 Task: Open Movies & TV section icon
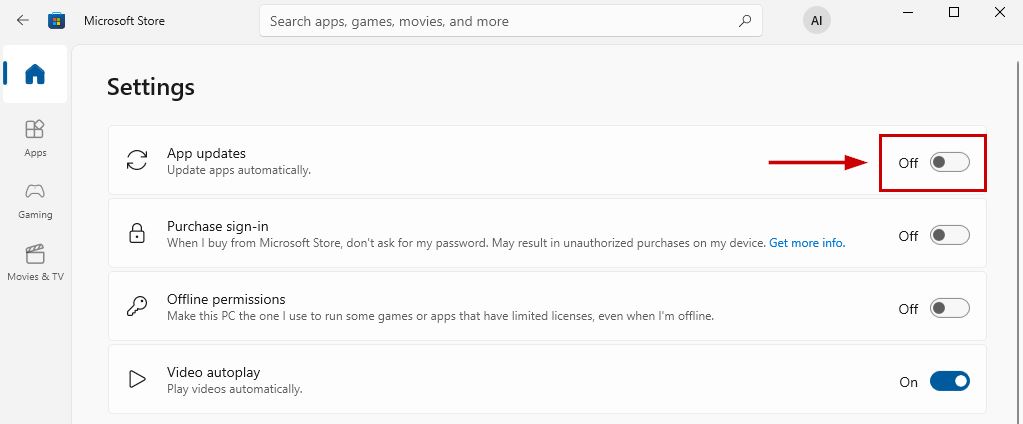click(x=35, y=254)
